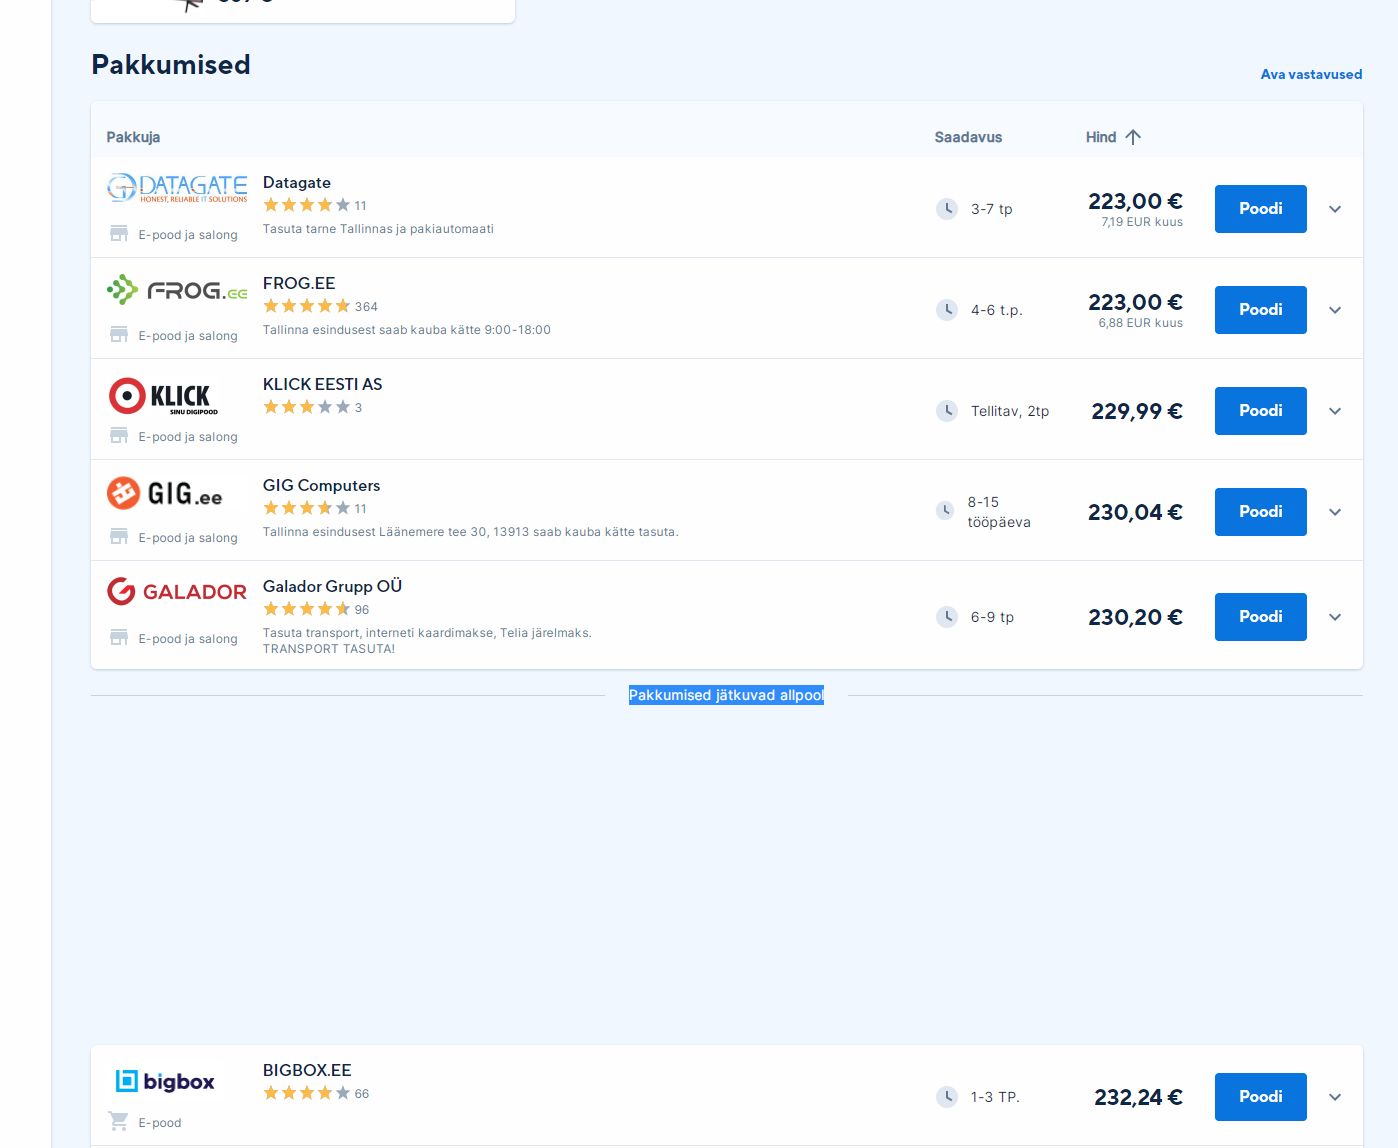Open the BIGBOX.EE seller name
Image resolution: width=1398 pixels, height=1148 pixels.
coord(307,1070)
